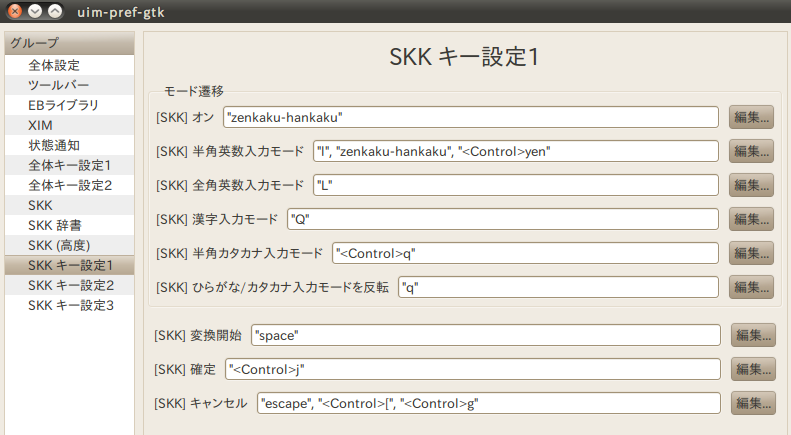791x435 pixels.
Task: Click the 全角英数入力モード text field
Action: pyautogui.click(x=515, y=185)
